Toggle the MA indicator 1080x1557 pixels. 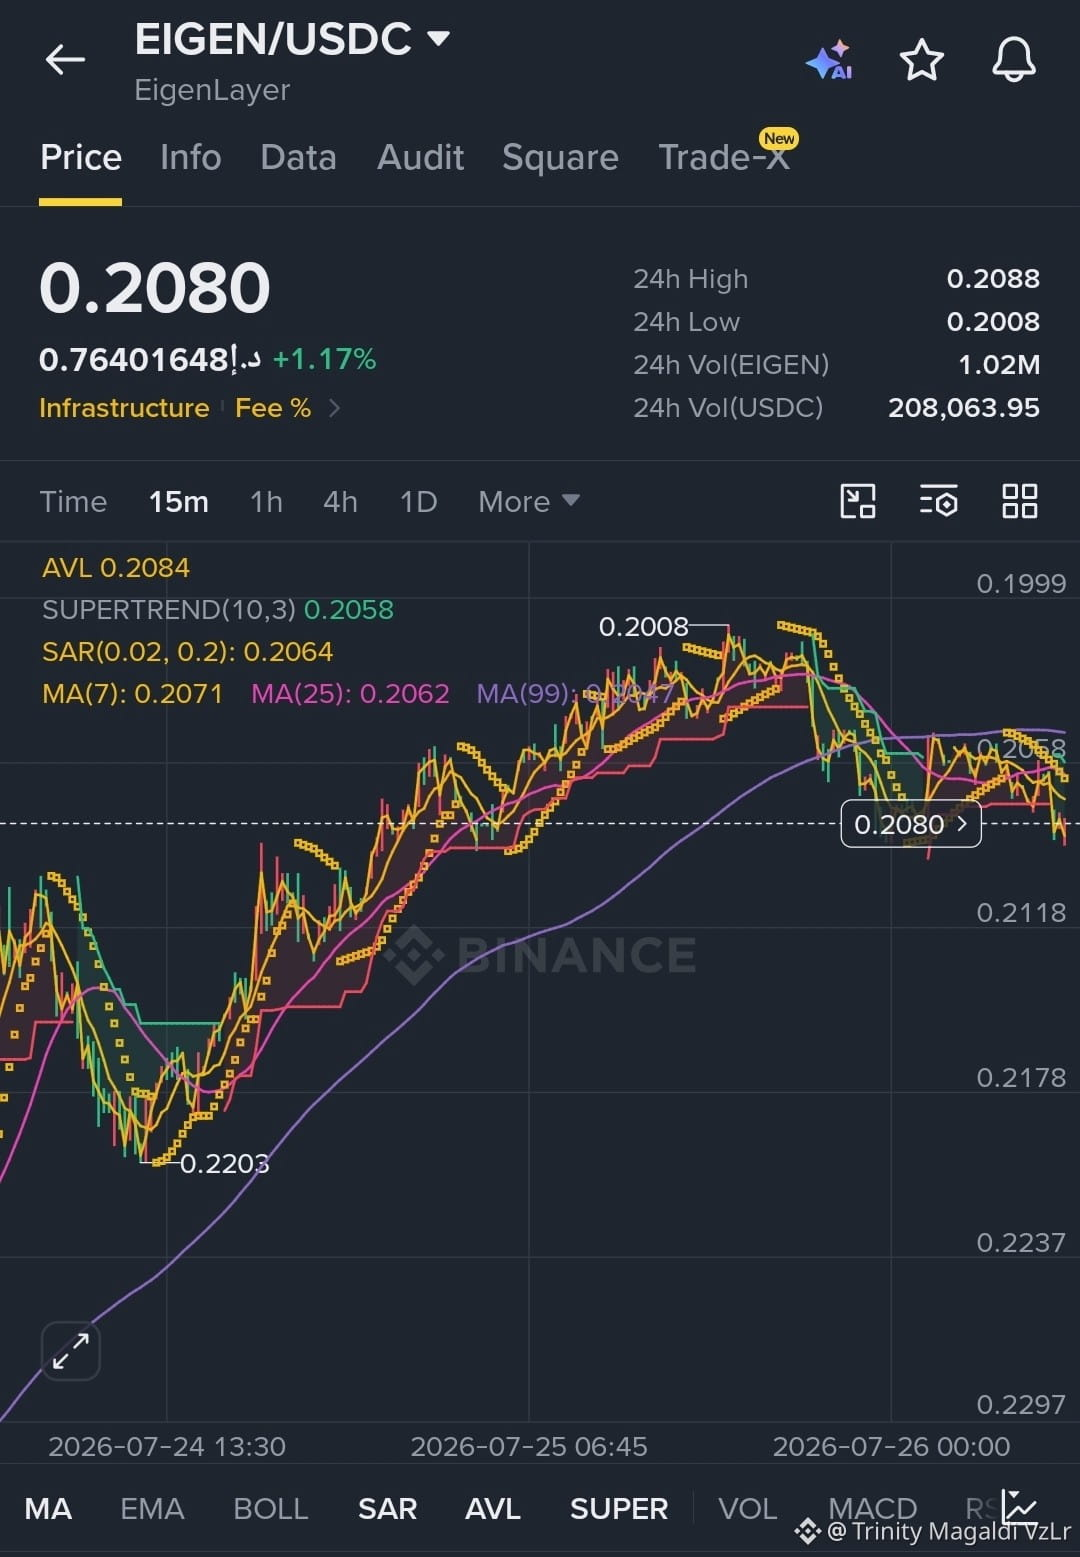pos(48,1508)
